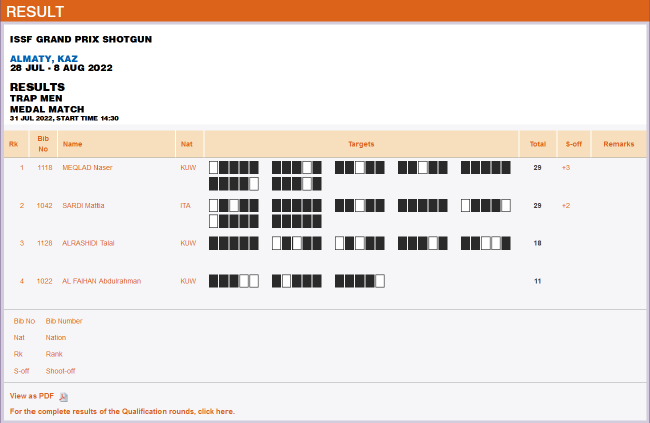Click the S-off column header
Viewport: 650px width, 423px height.
point(574,144)
